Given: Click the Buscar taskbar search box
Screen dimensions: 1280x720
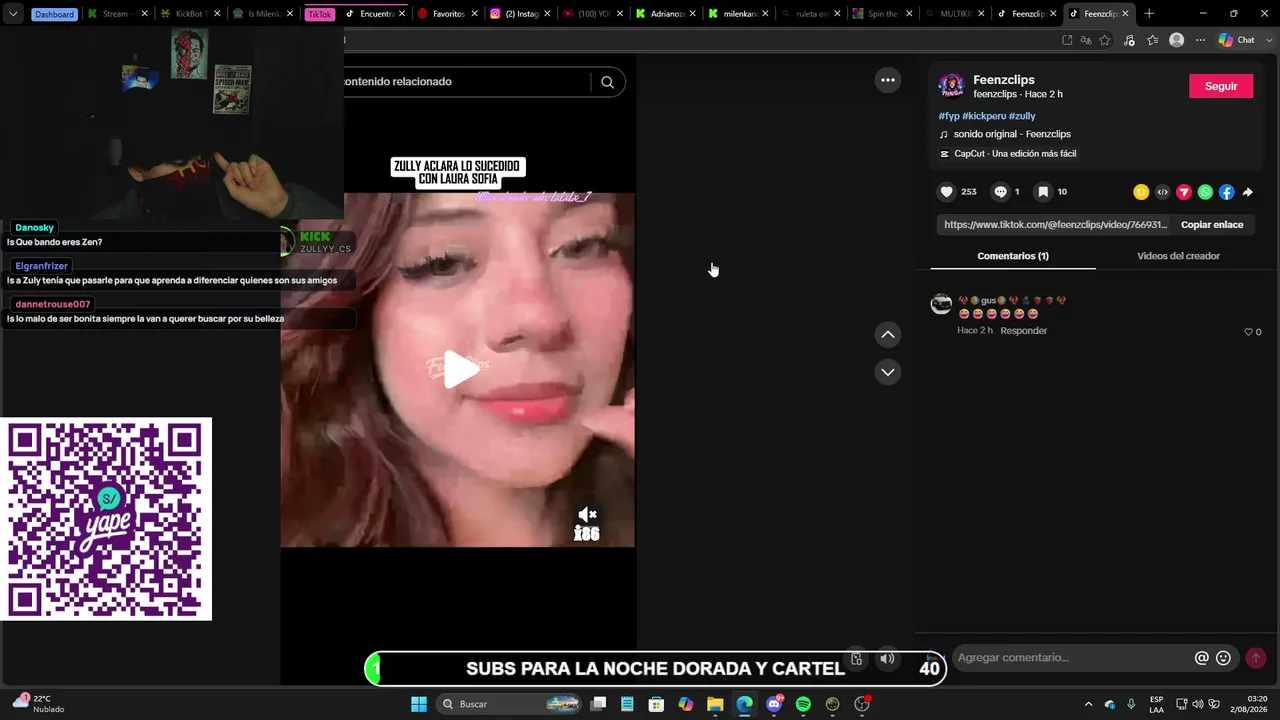Looking at the screenshot, I should pos(510,704).
